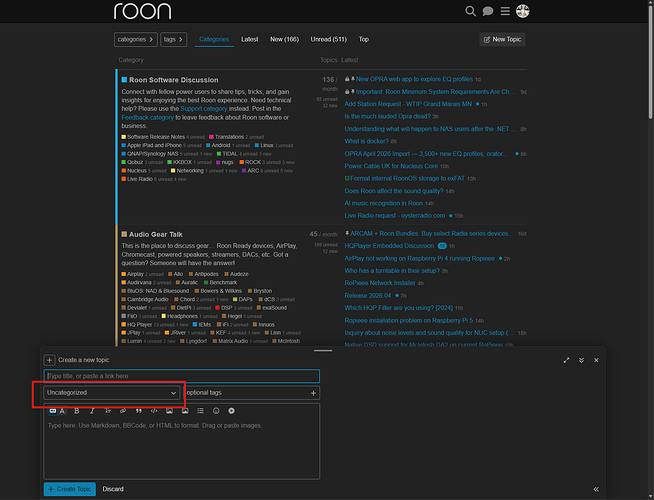Viewport: 654px width, 500px height.
Task: Open topic 'Add Station Request - WTIP Grand Marais MN'
Action: pyautogui.click(x=408, y=104)
